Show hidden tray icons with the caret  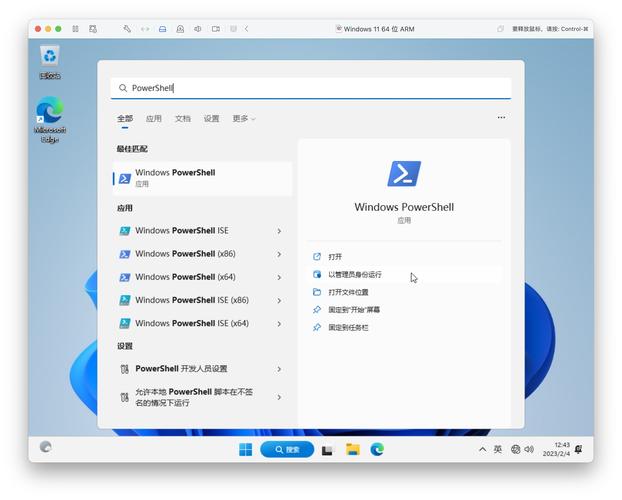coord(482,450)
